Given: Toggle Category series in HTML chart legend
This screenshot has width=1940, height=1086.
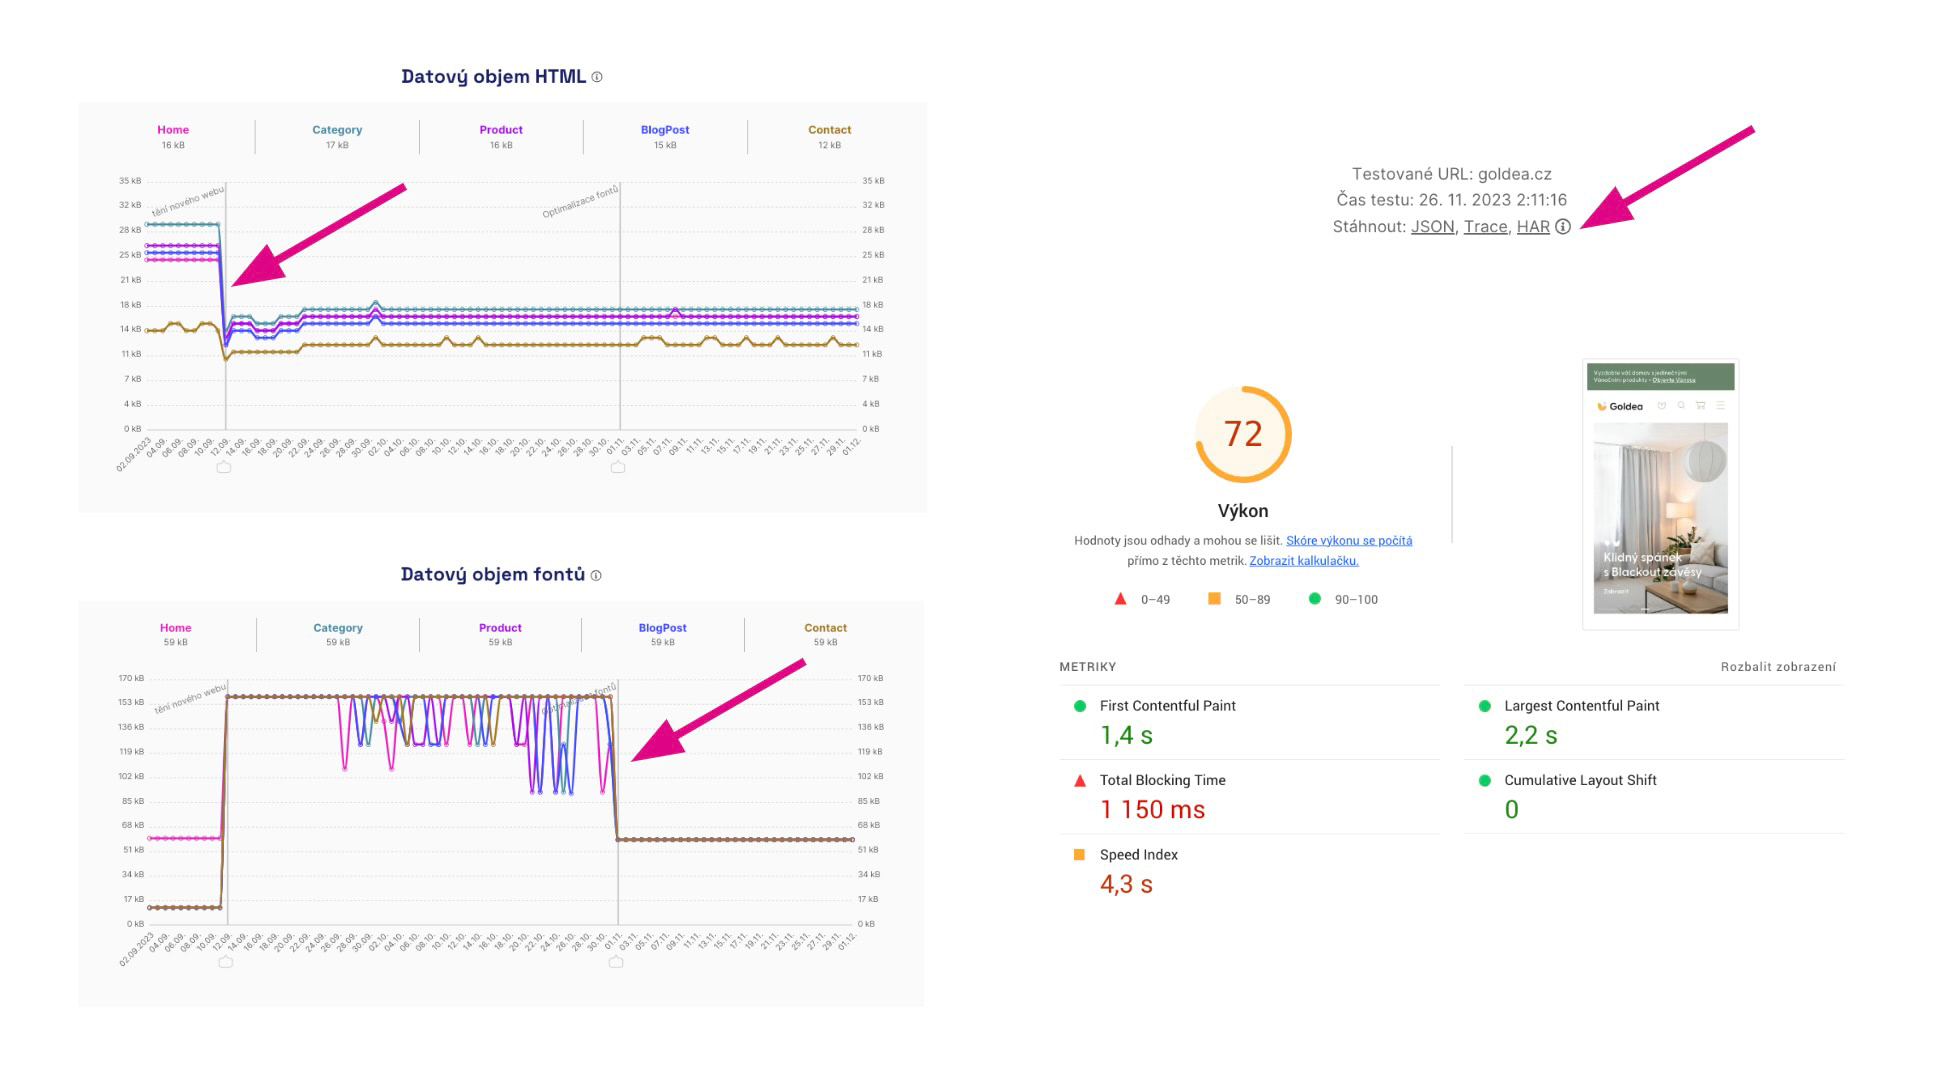Looking at the screenshot, I should [x=337, y=130].
